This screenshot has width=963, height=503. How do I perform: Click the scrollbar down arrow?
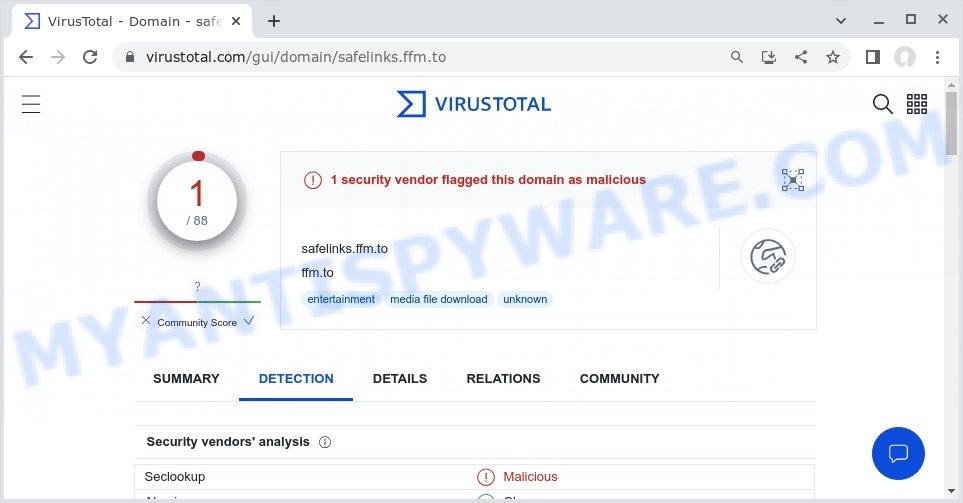[x=951, y=491]
